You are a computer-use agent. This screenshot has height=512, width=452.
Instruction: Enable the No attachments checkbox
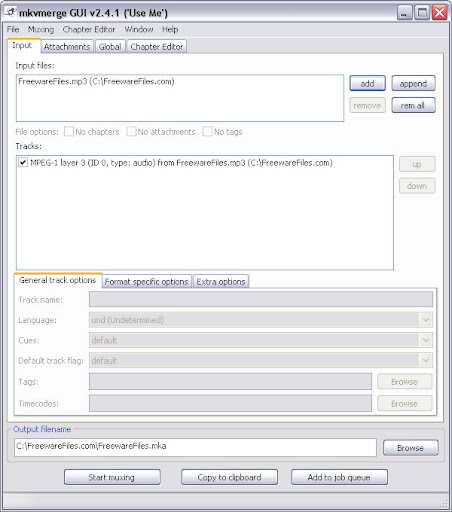(131, 131)
